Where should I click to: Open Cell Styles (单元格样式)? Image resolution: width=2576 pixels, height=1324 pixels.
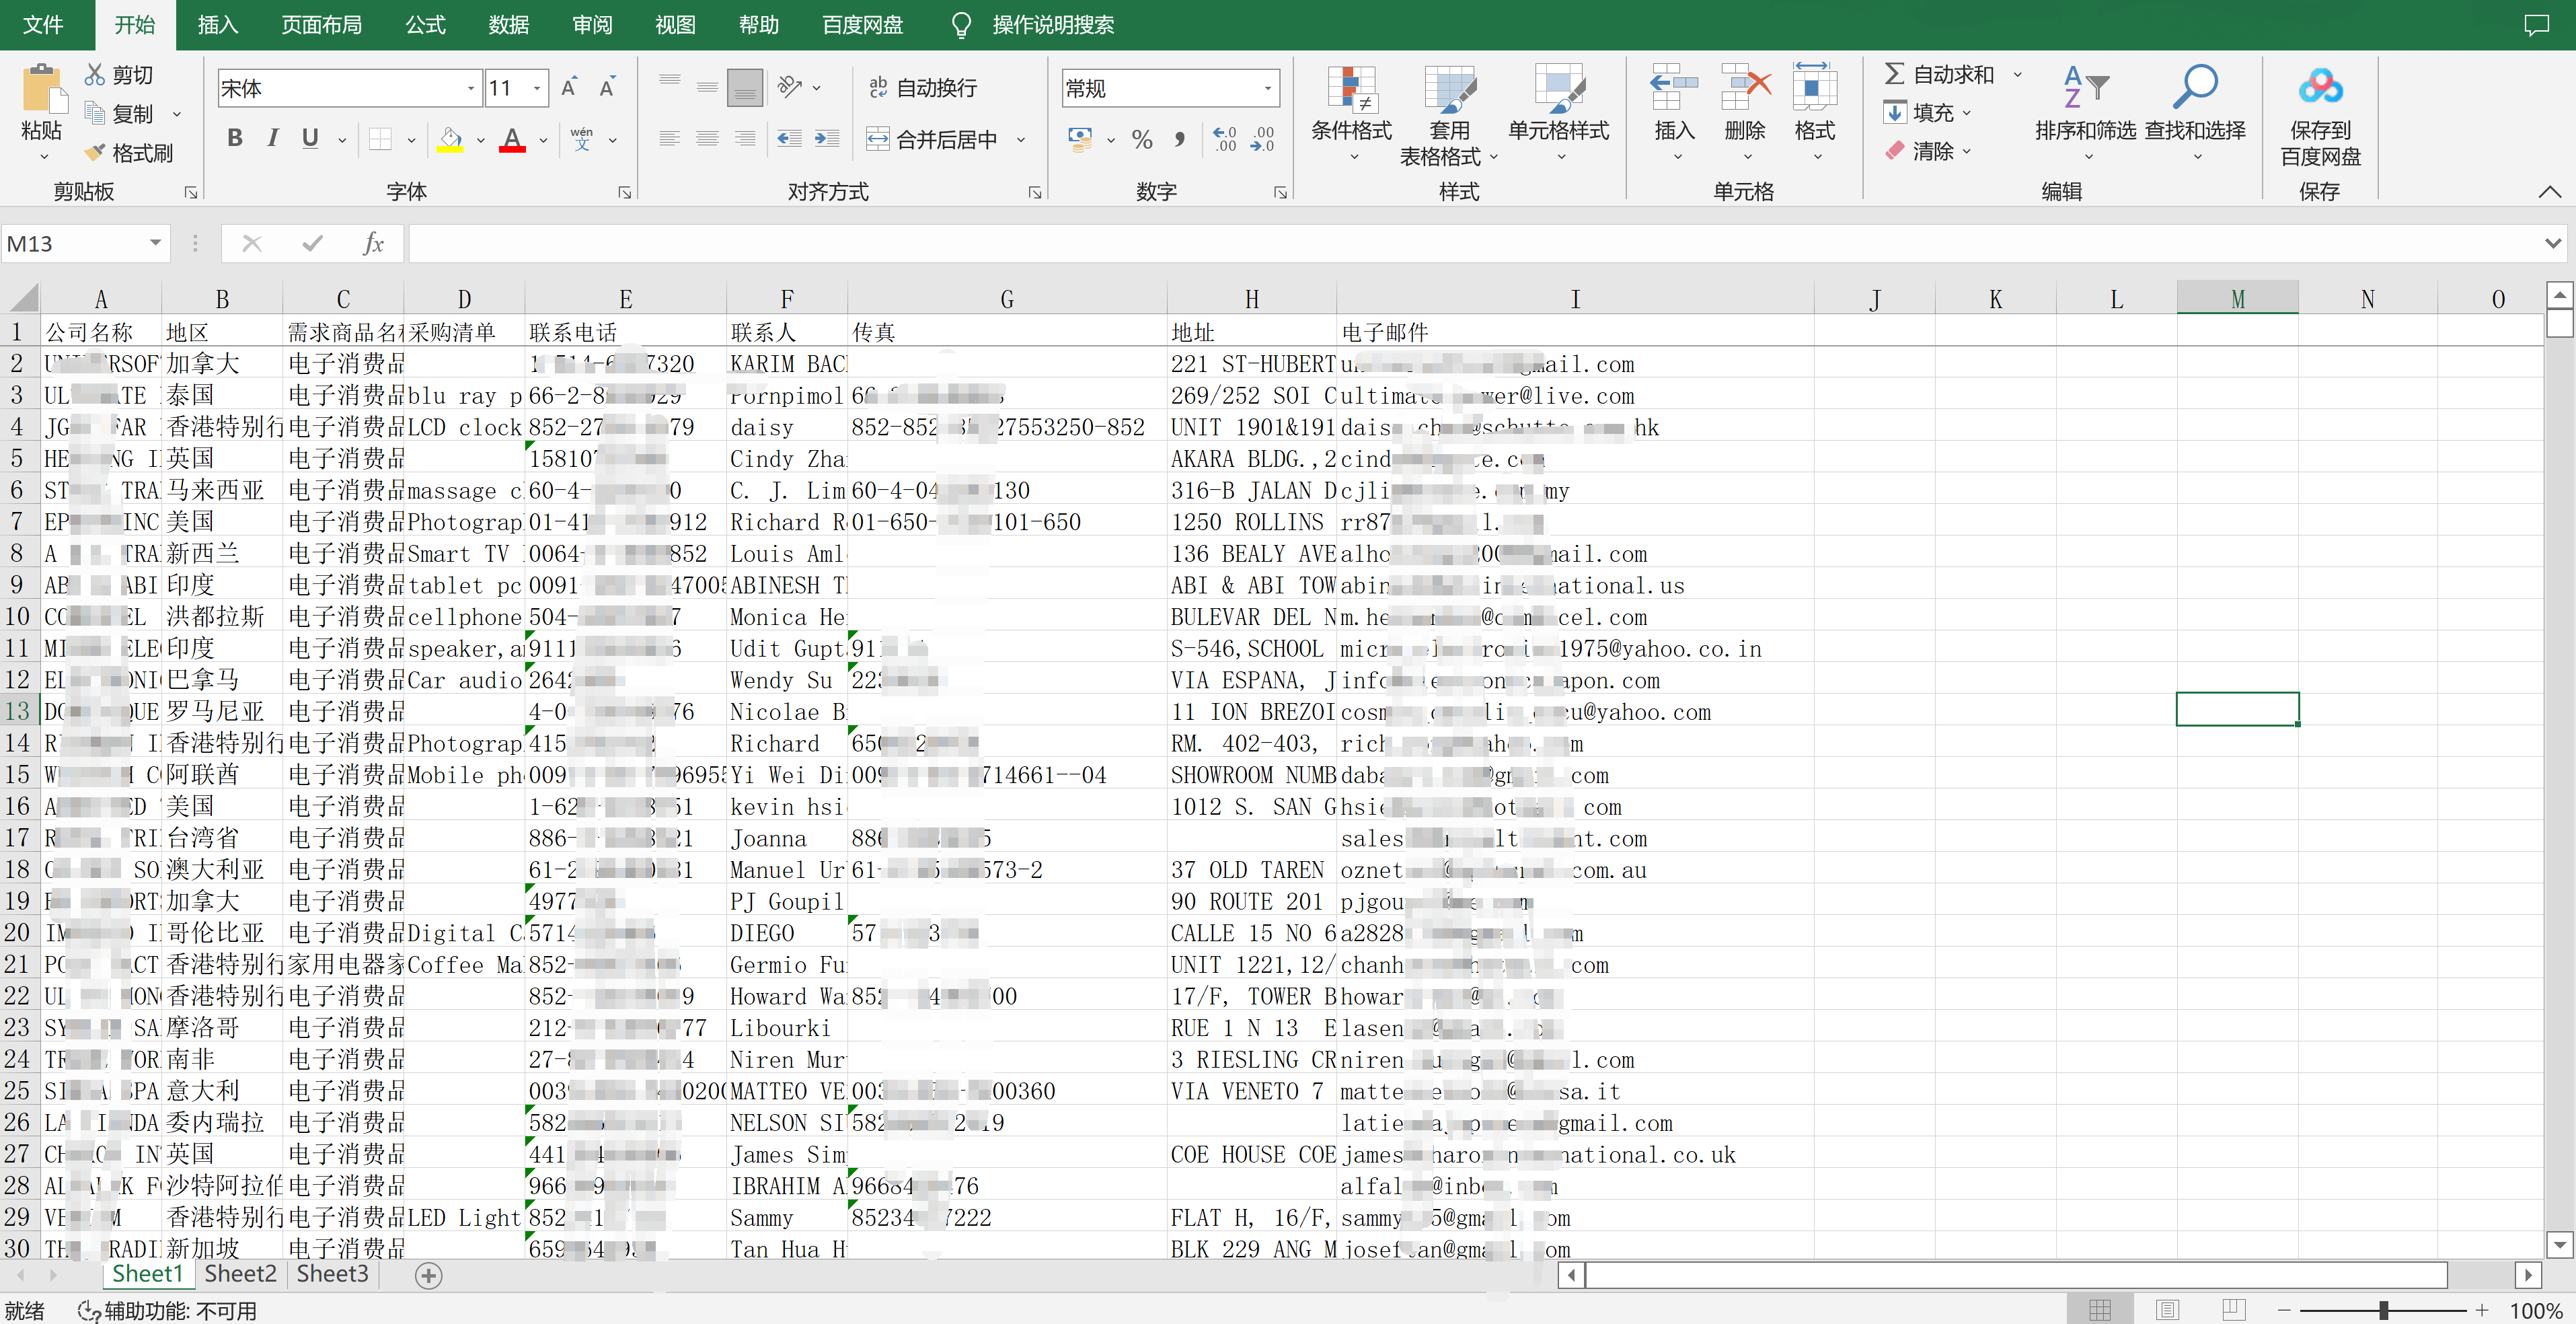point(1559,114)
